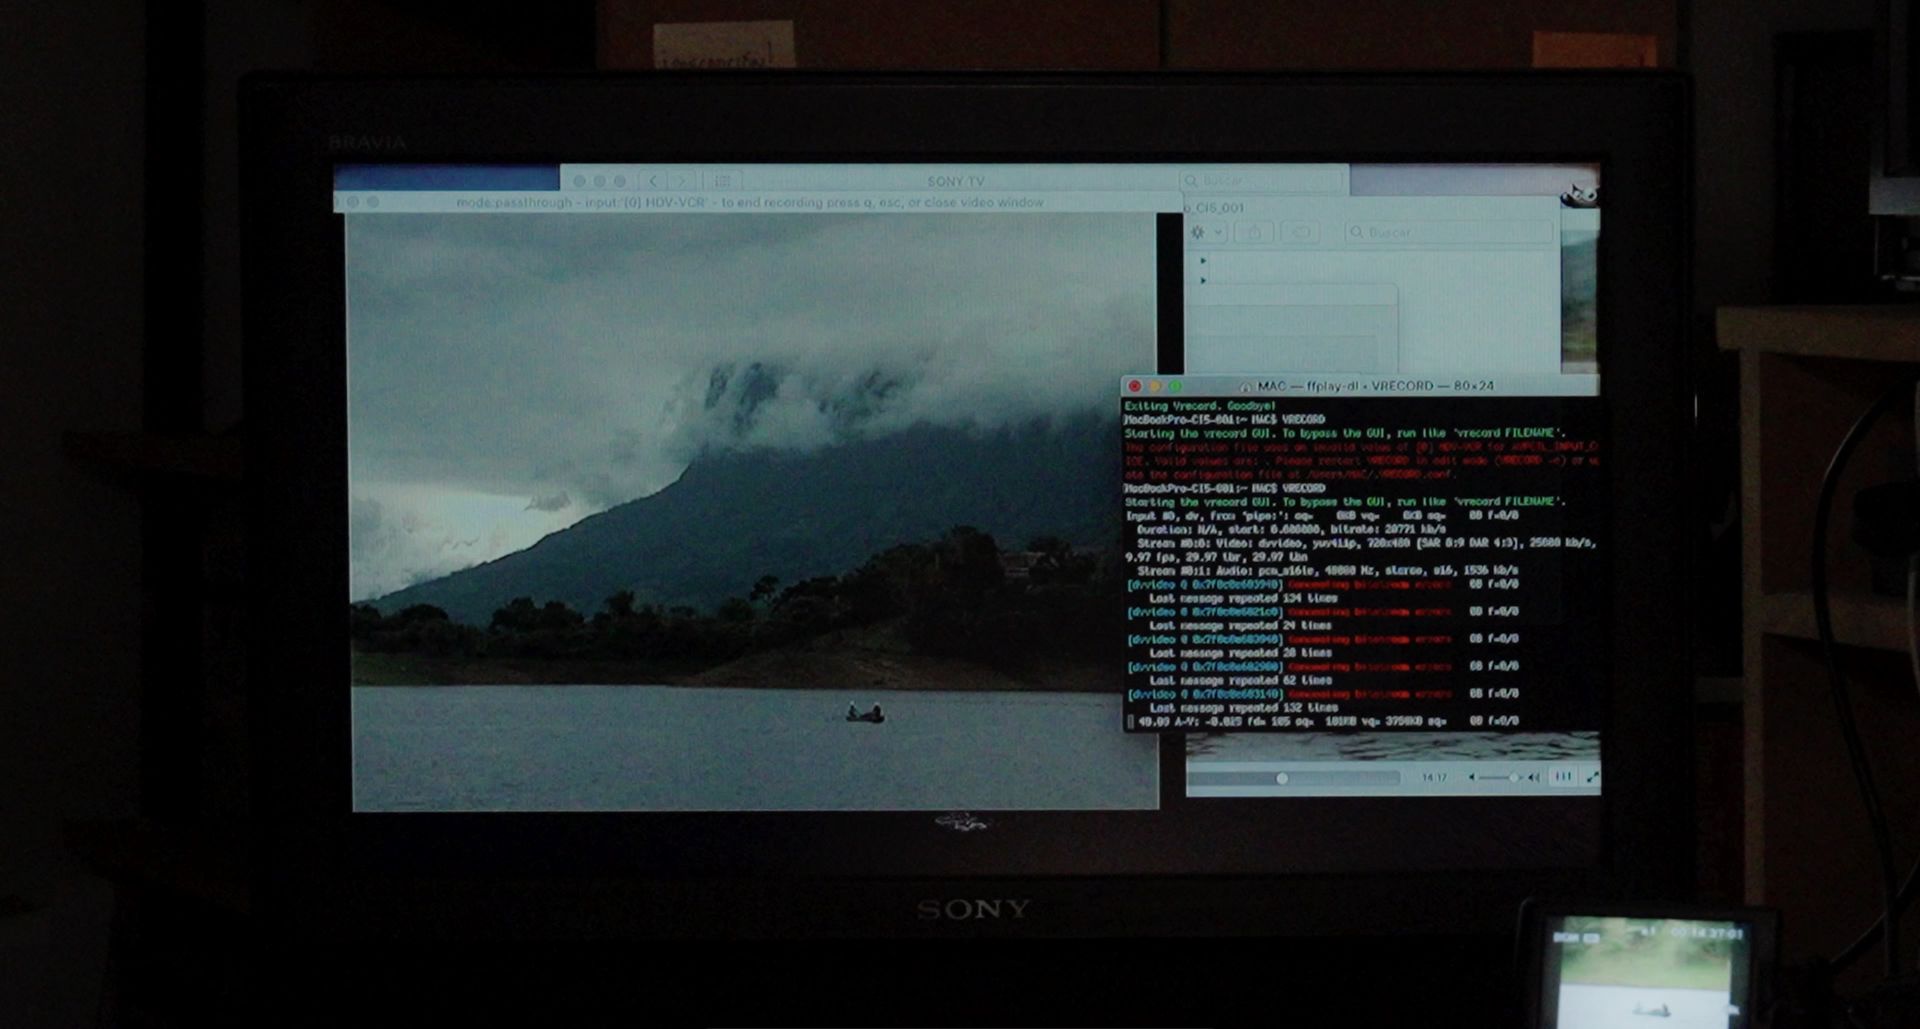1920x1029 pixels.
Task: Click the forward arrow in SONY TV window
Action: point(683,181)
